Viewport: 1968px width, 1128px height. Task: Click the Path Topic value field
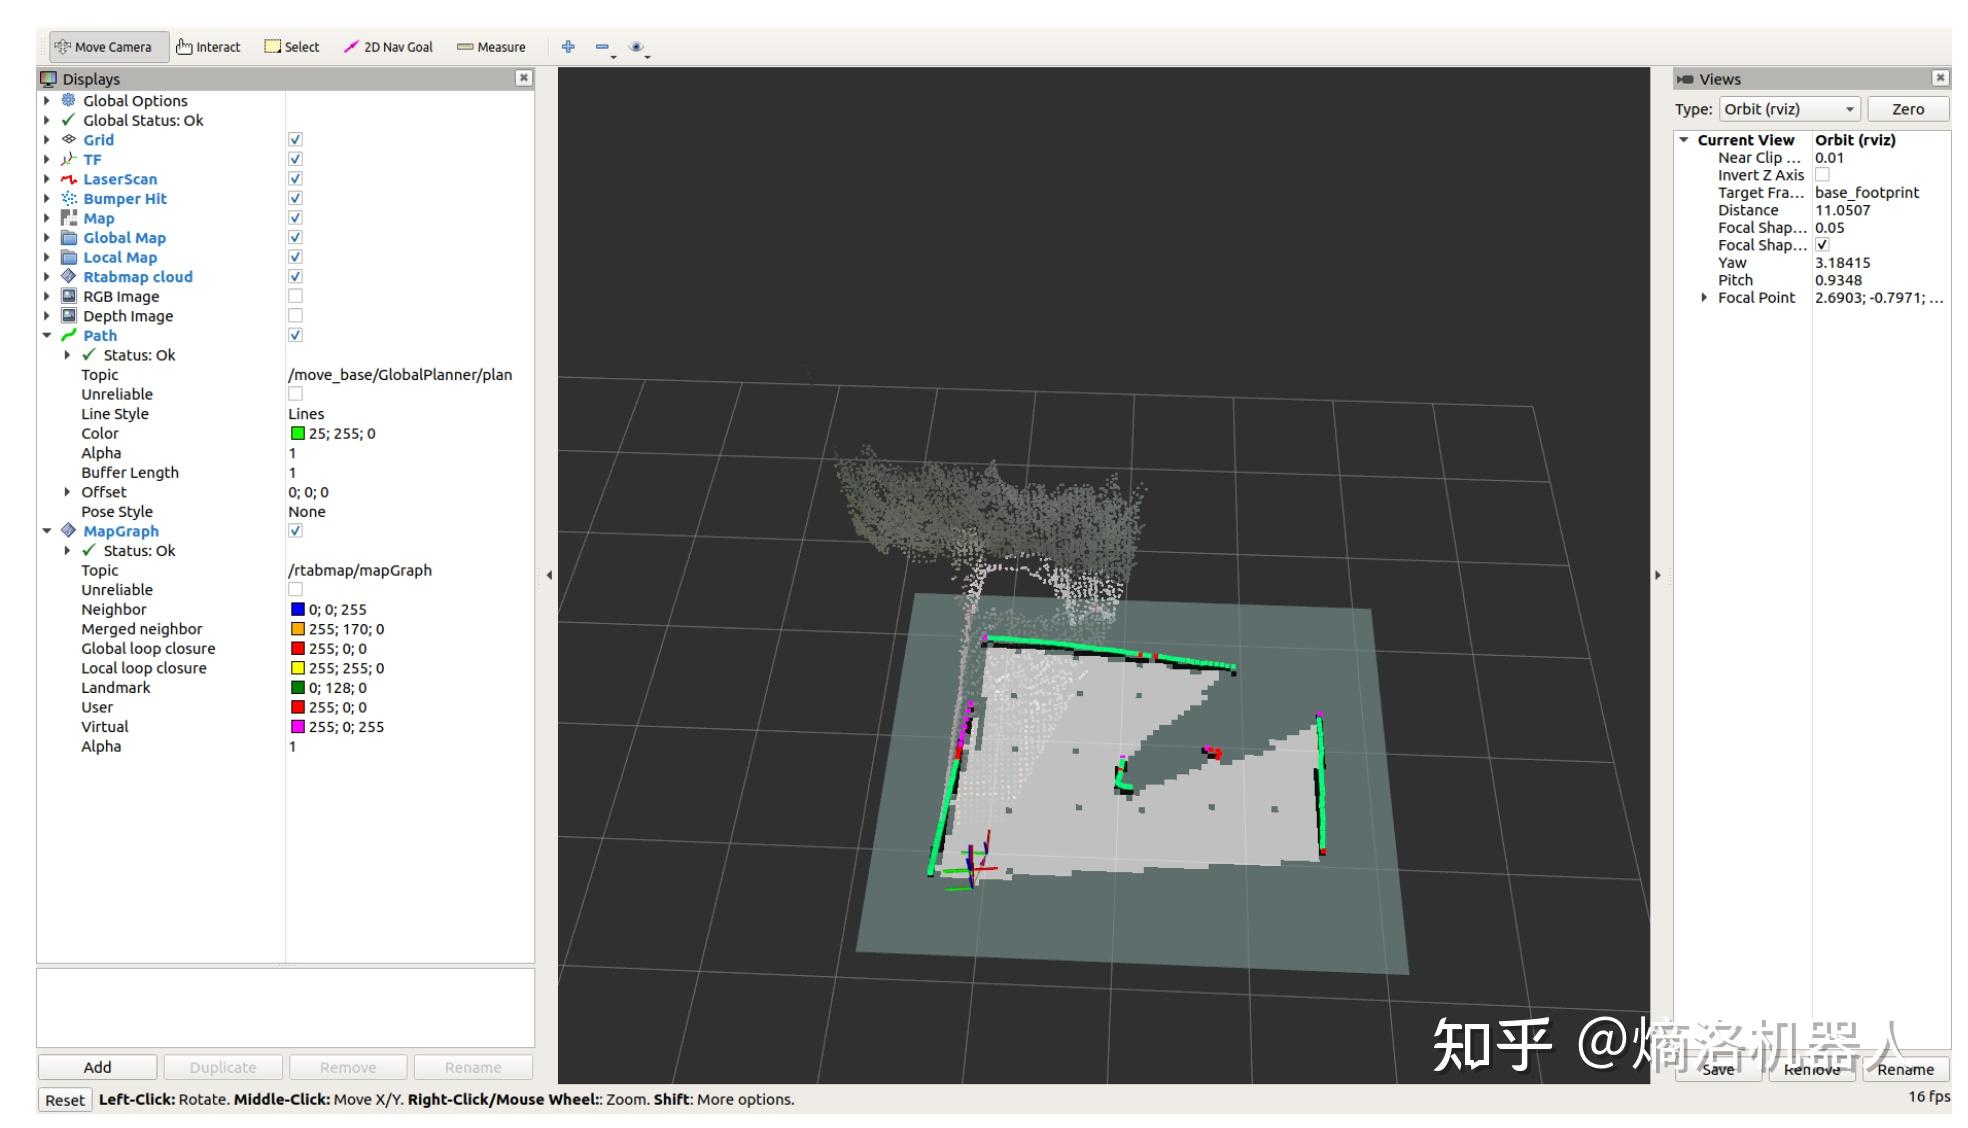[400, 375]
